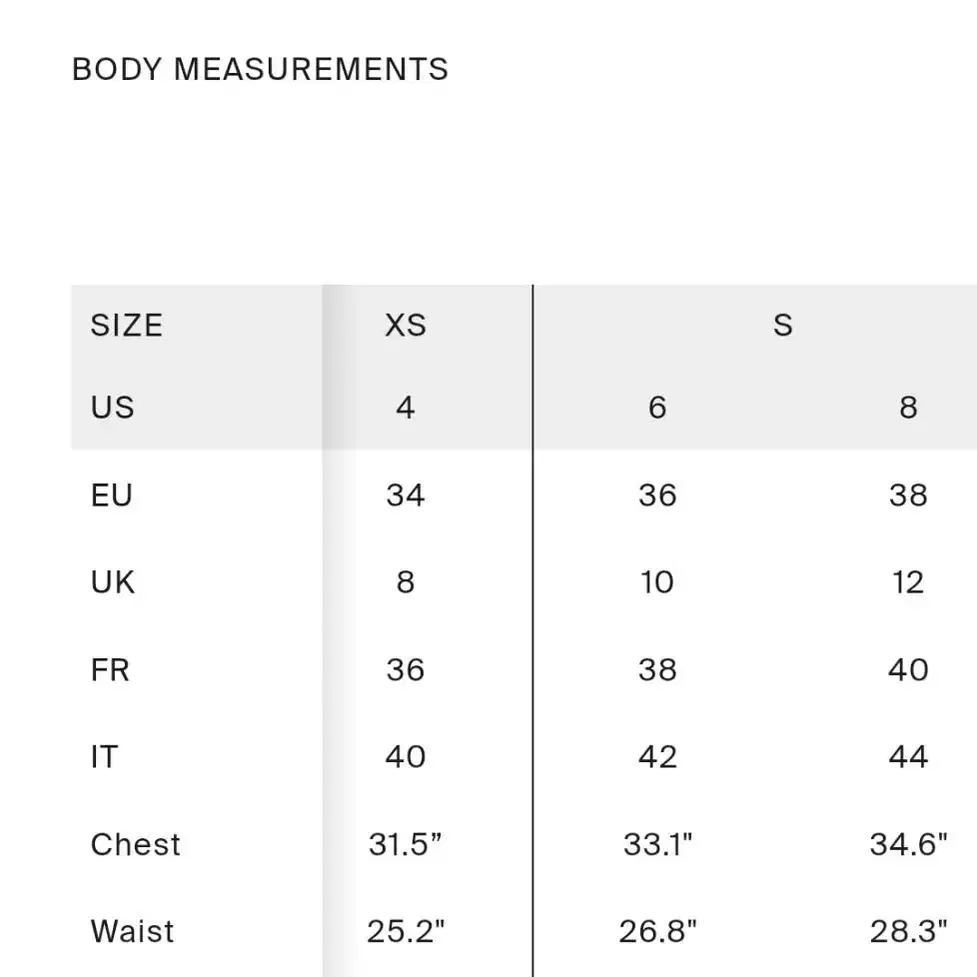Click EU row label
This screenshot has height=977, width=977.
[112, 495]
